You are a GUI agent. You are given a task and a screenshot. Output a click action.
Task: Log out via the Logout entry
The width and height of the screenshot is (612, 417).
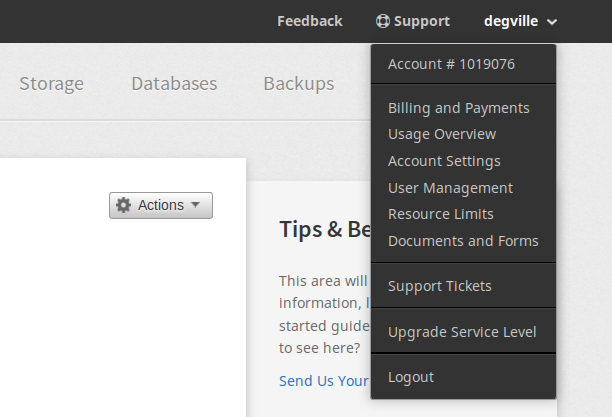411,378
